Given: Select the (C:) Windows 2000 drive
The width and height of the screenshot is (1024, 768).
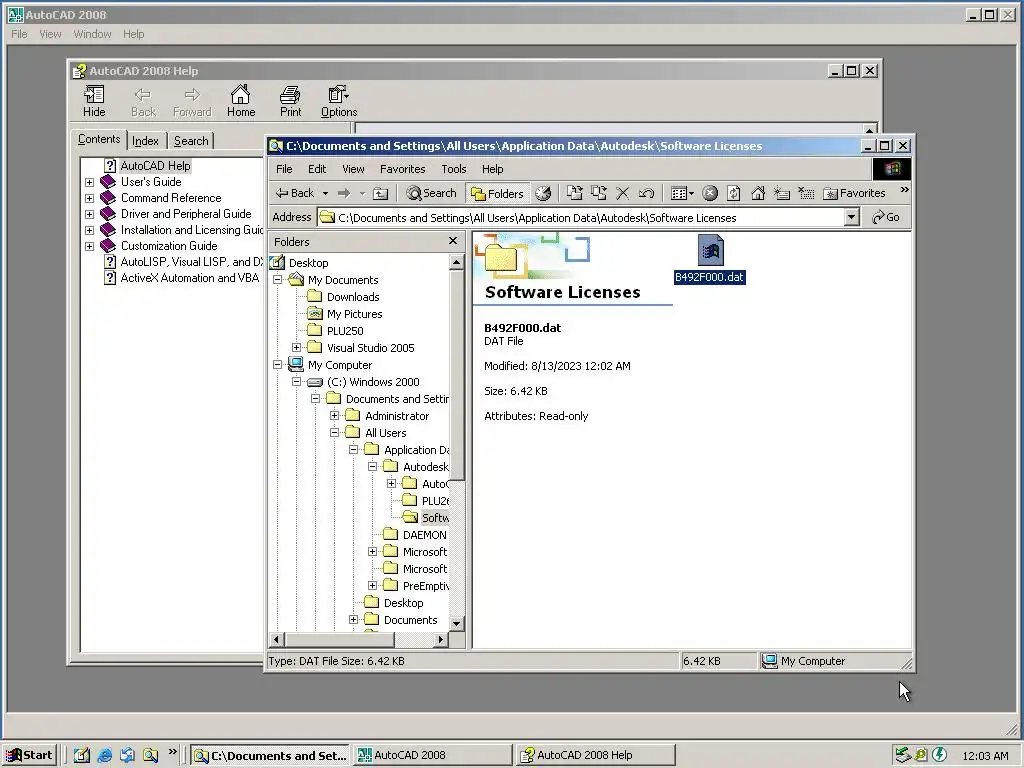Looking at the screenshot, I should [373, 382].
